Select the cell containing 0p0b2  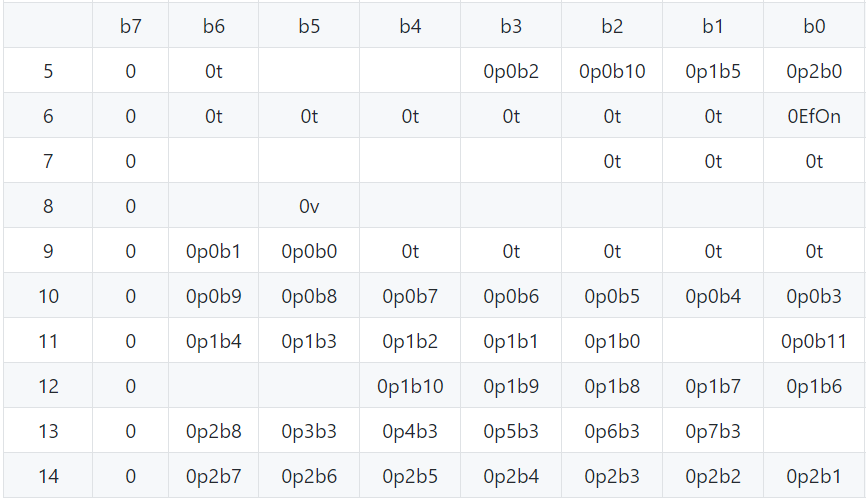pyautogui.click(x=511, y=72)
